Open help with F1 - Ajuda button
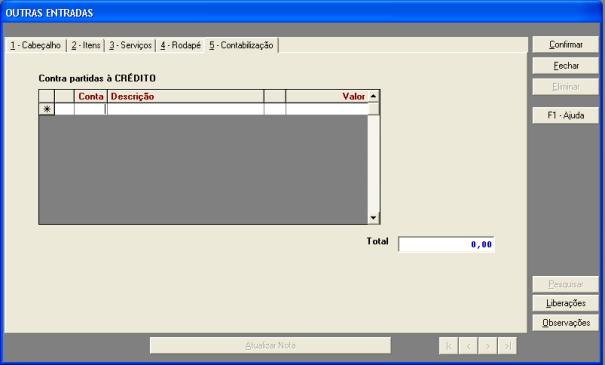 (x=566, y=115)
